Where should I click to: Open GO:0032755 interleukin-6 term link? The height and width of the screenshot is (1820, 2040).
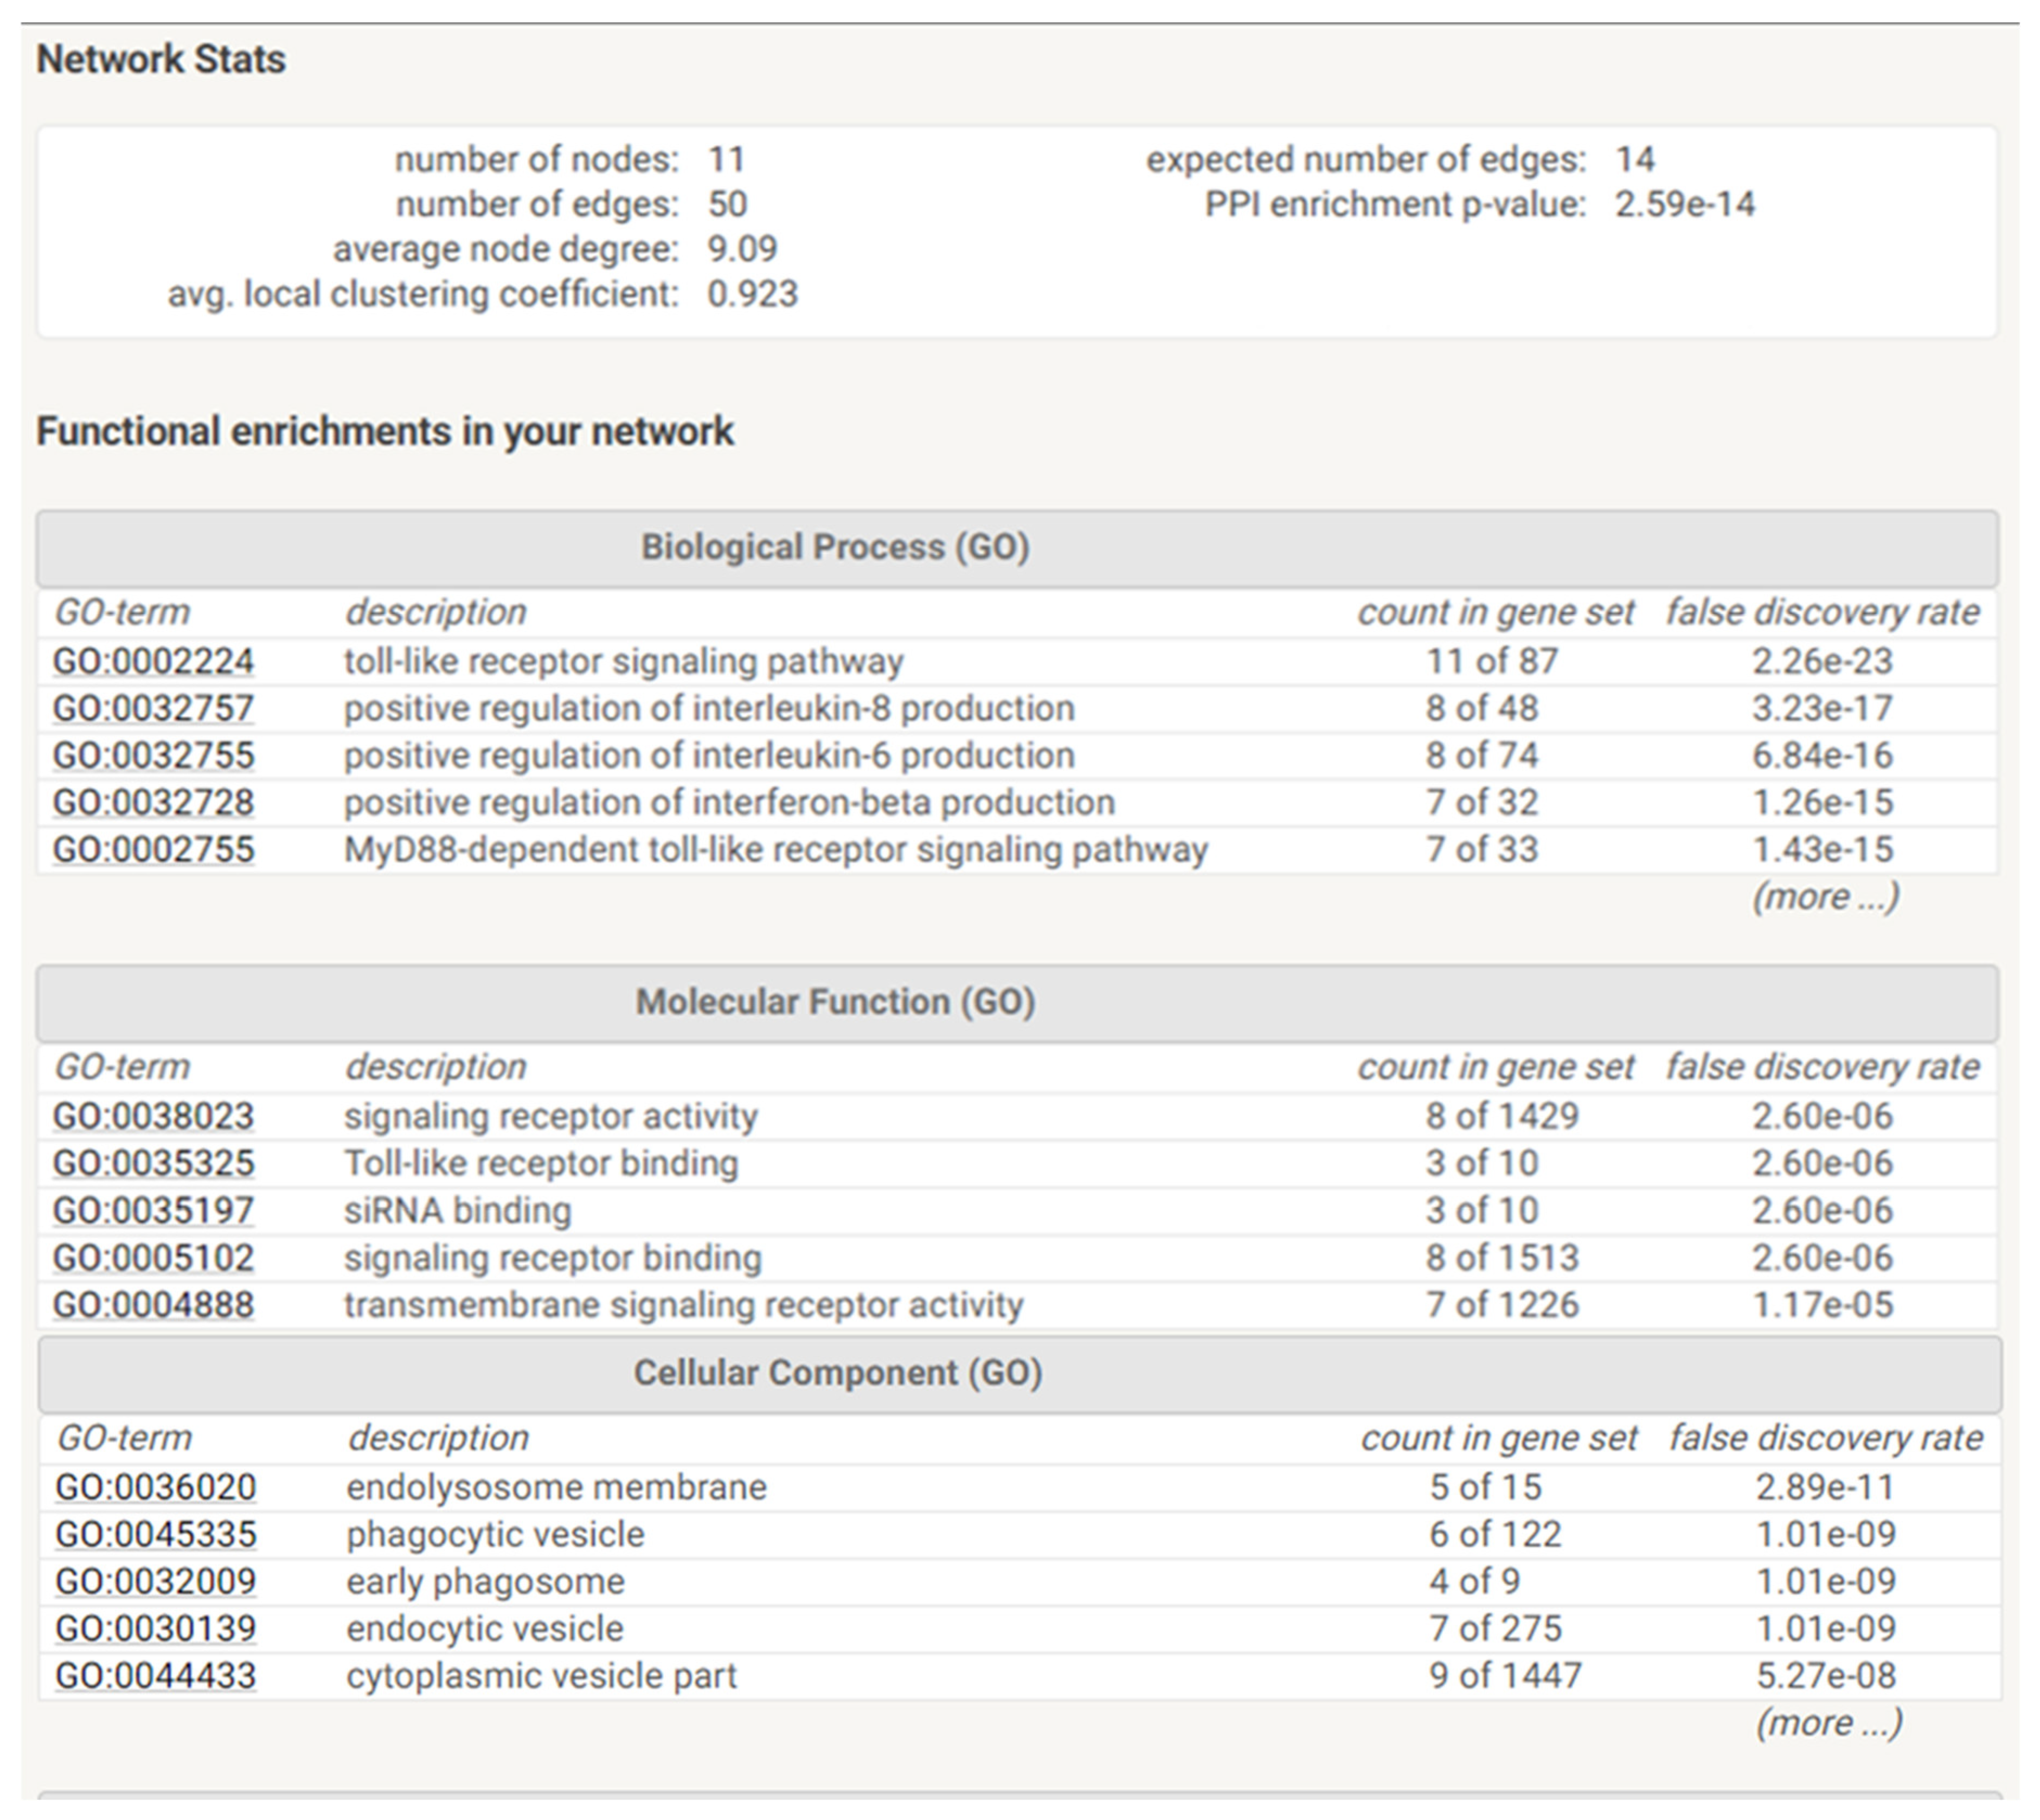click(153, 755)
